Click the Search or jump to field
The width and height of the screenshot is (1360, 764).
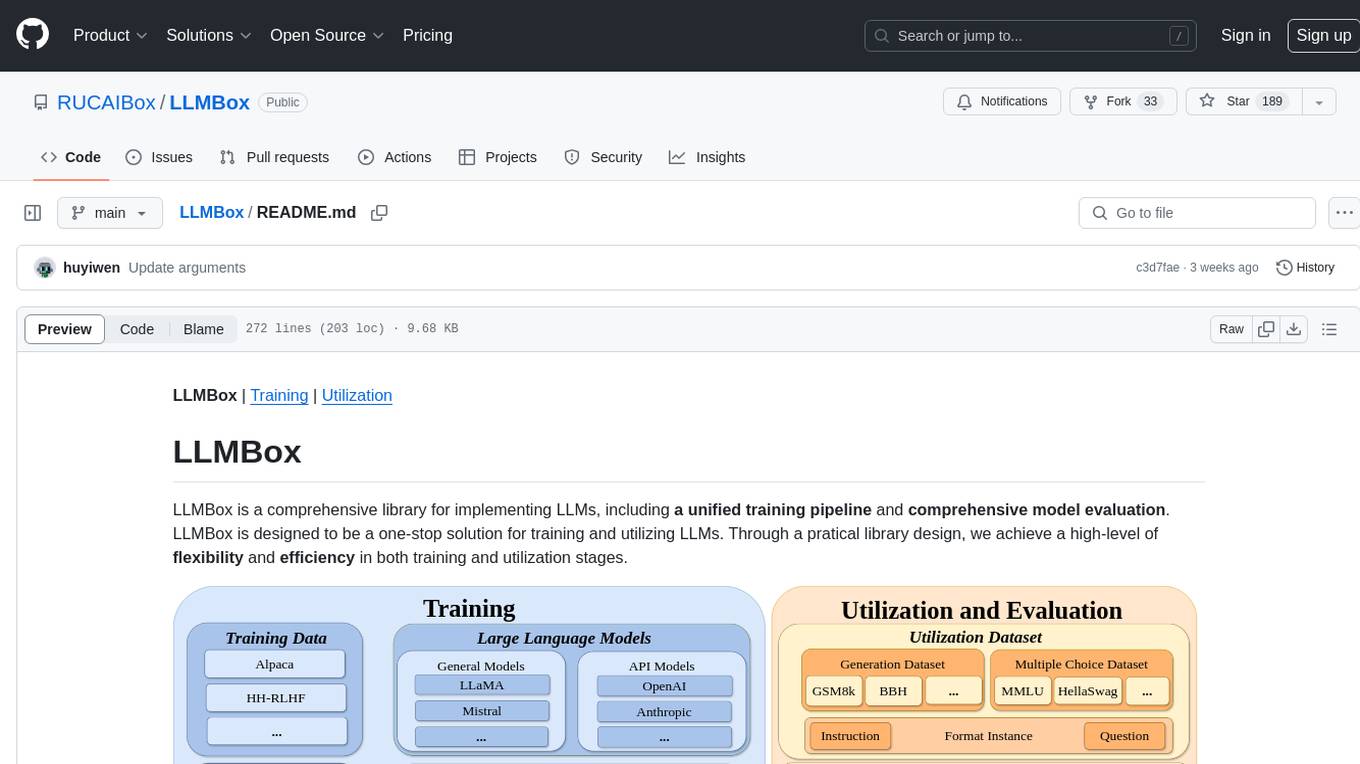pos(1031,36)
